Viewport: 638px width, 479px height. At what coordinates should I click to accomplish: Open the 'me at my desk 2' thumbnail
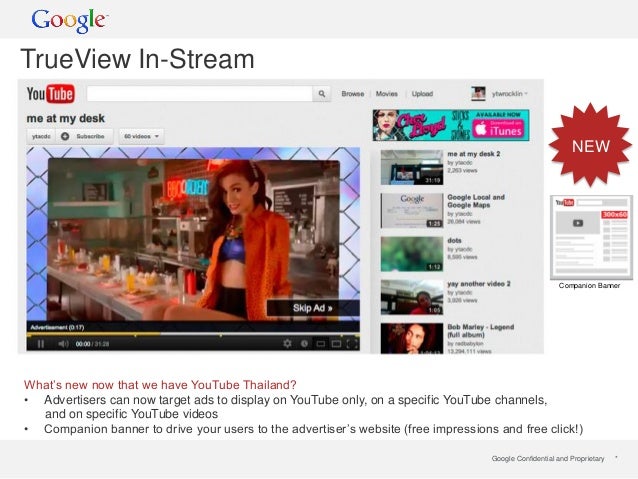(412, 167)
